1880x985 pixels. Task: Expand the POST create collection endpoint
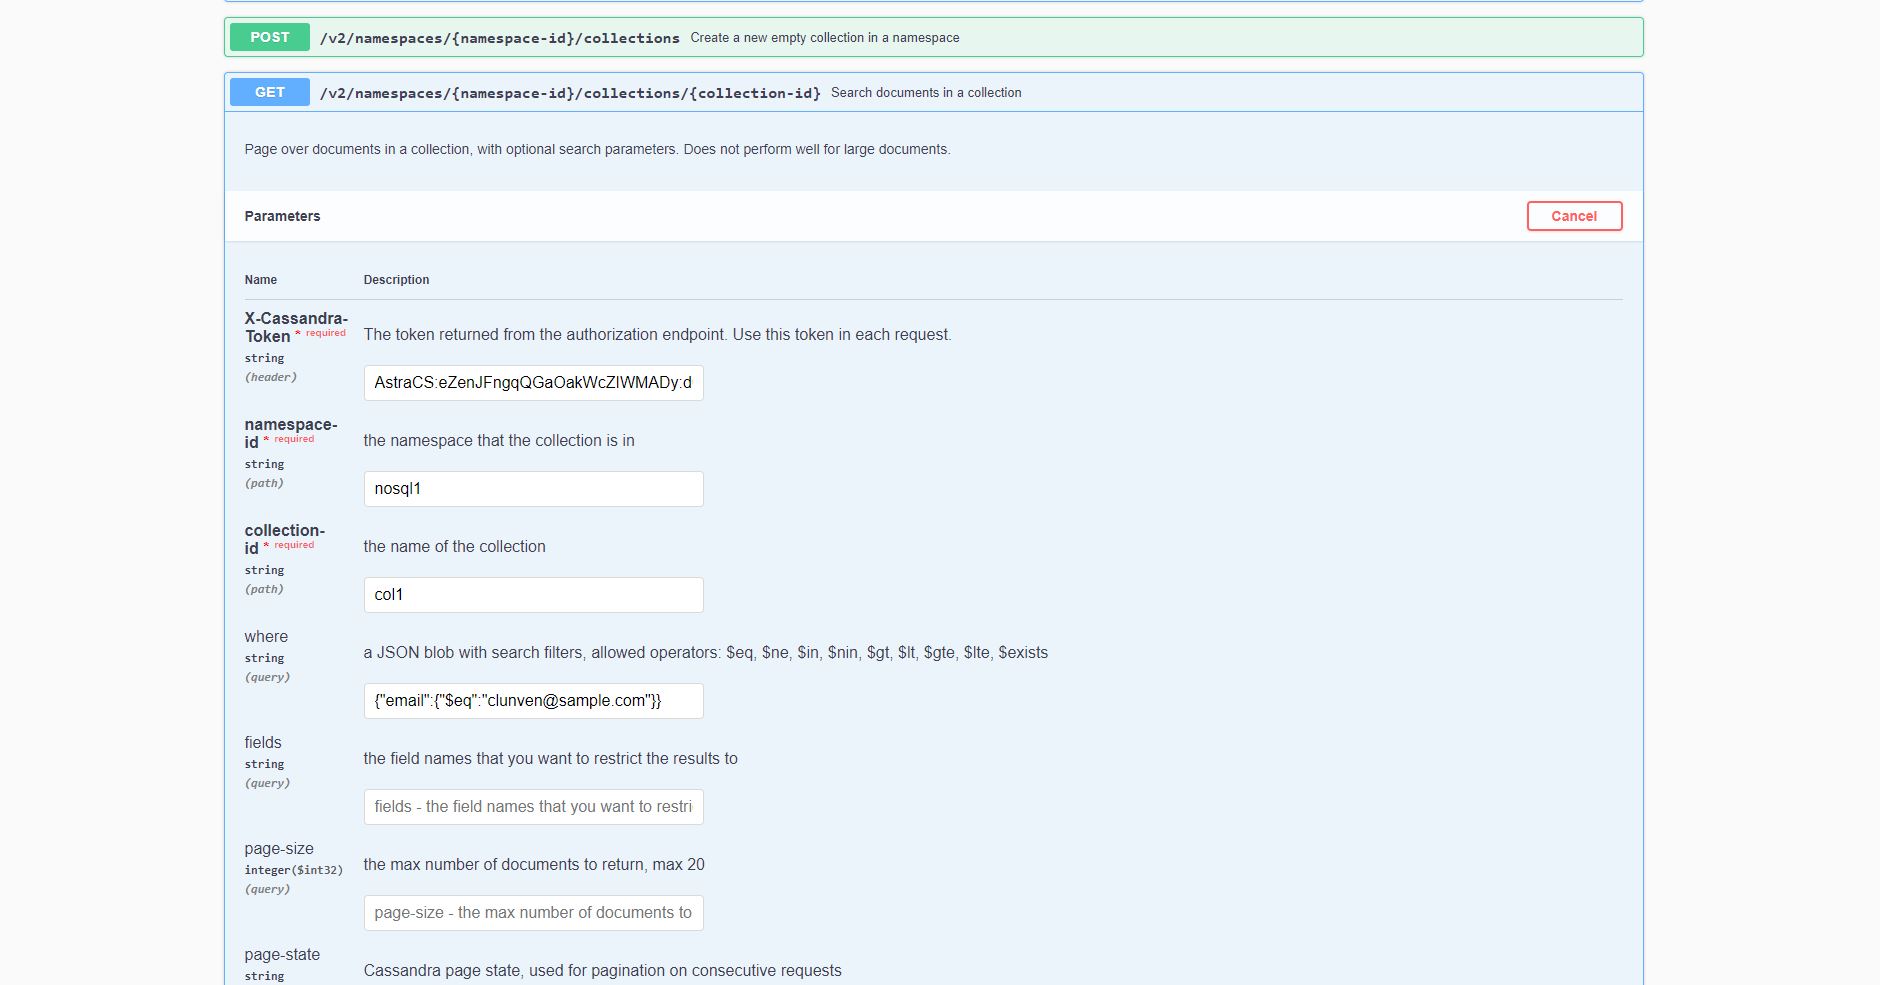pos(933,37)
